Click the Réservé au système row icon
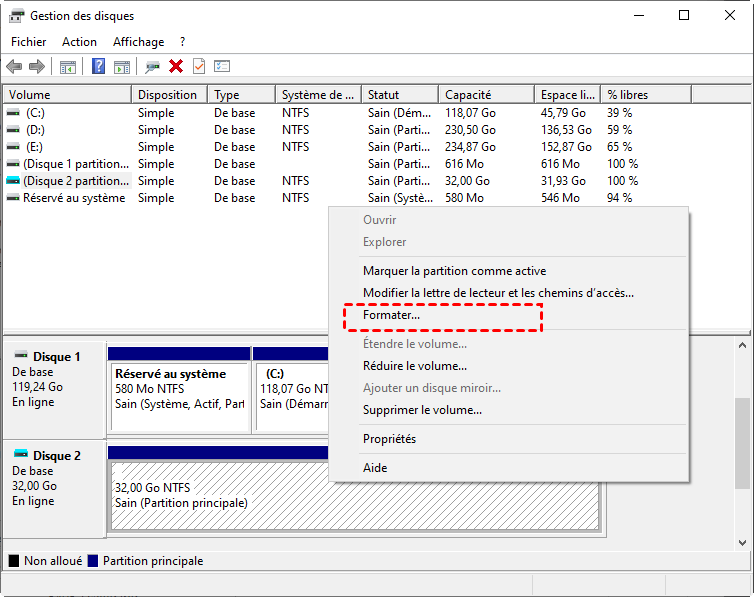754x597 pixels. pyautogui.click(x=13, y=198)
